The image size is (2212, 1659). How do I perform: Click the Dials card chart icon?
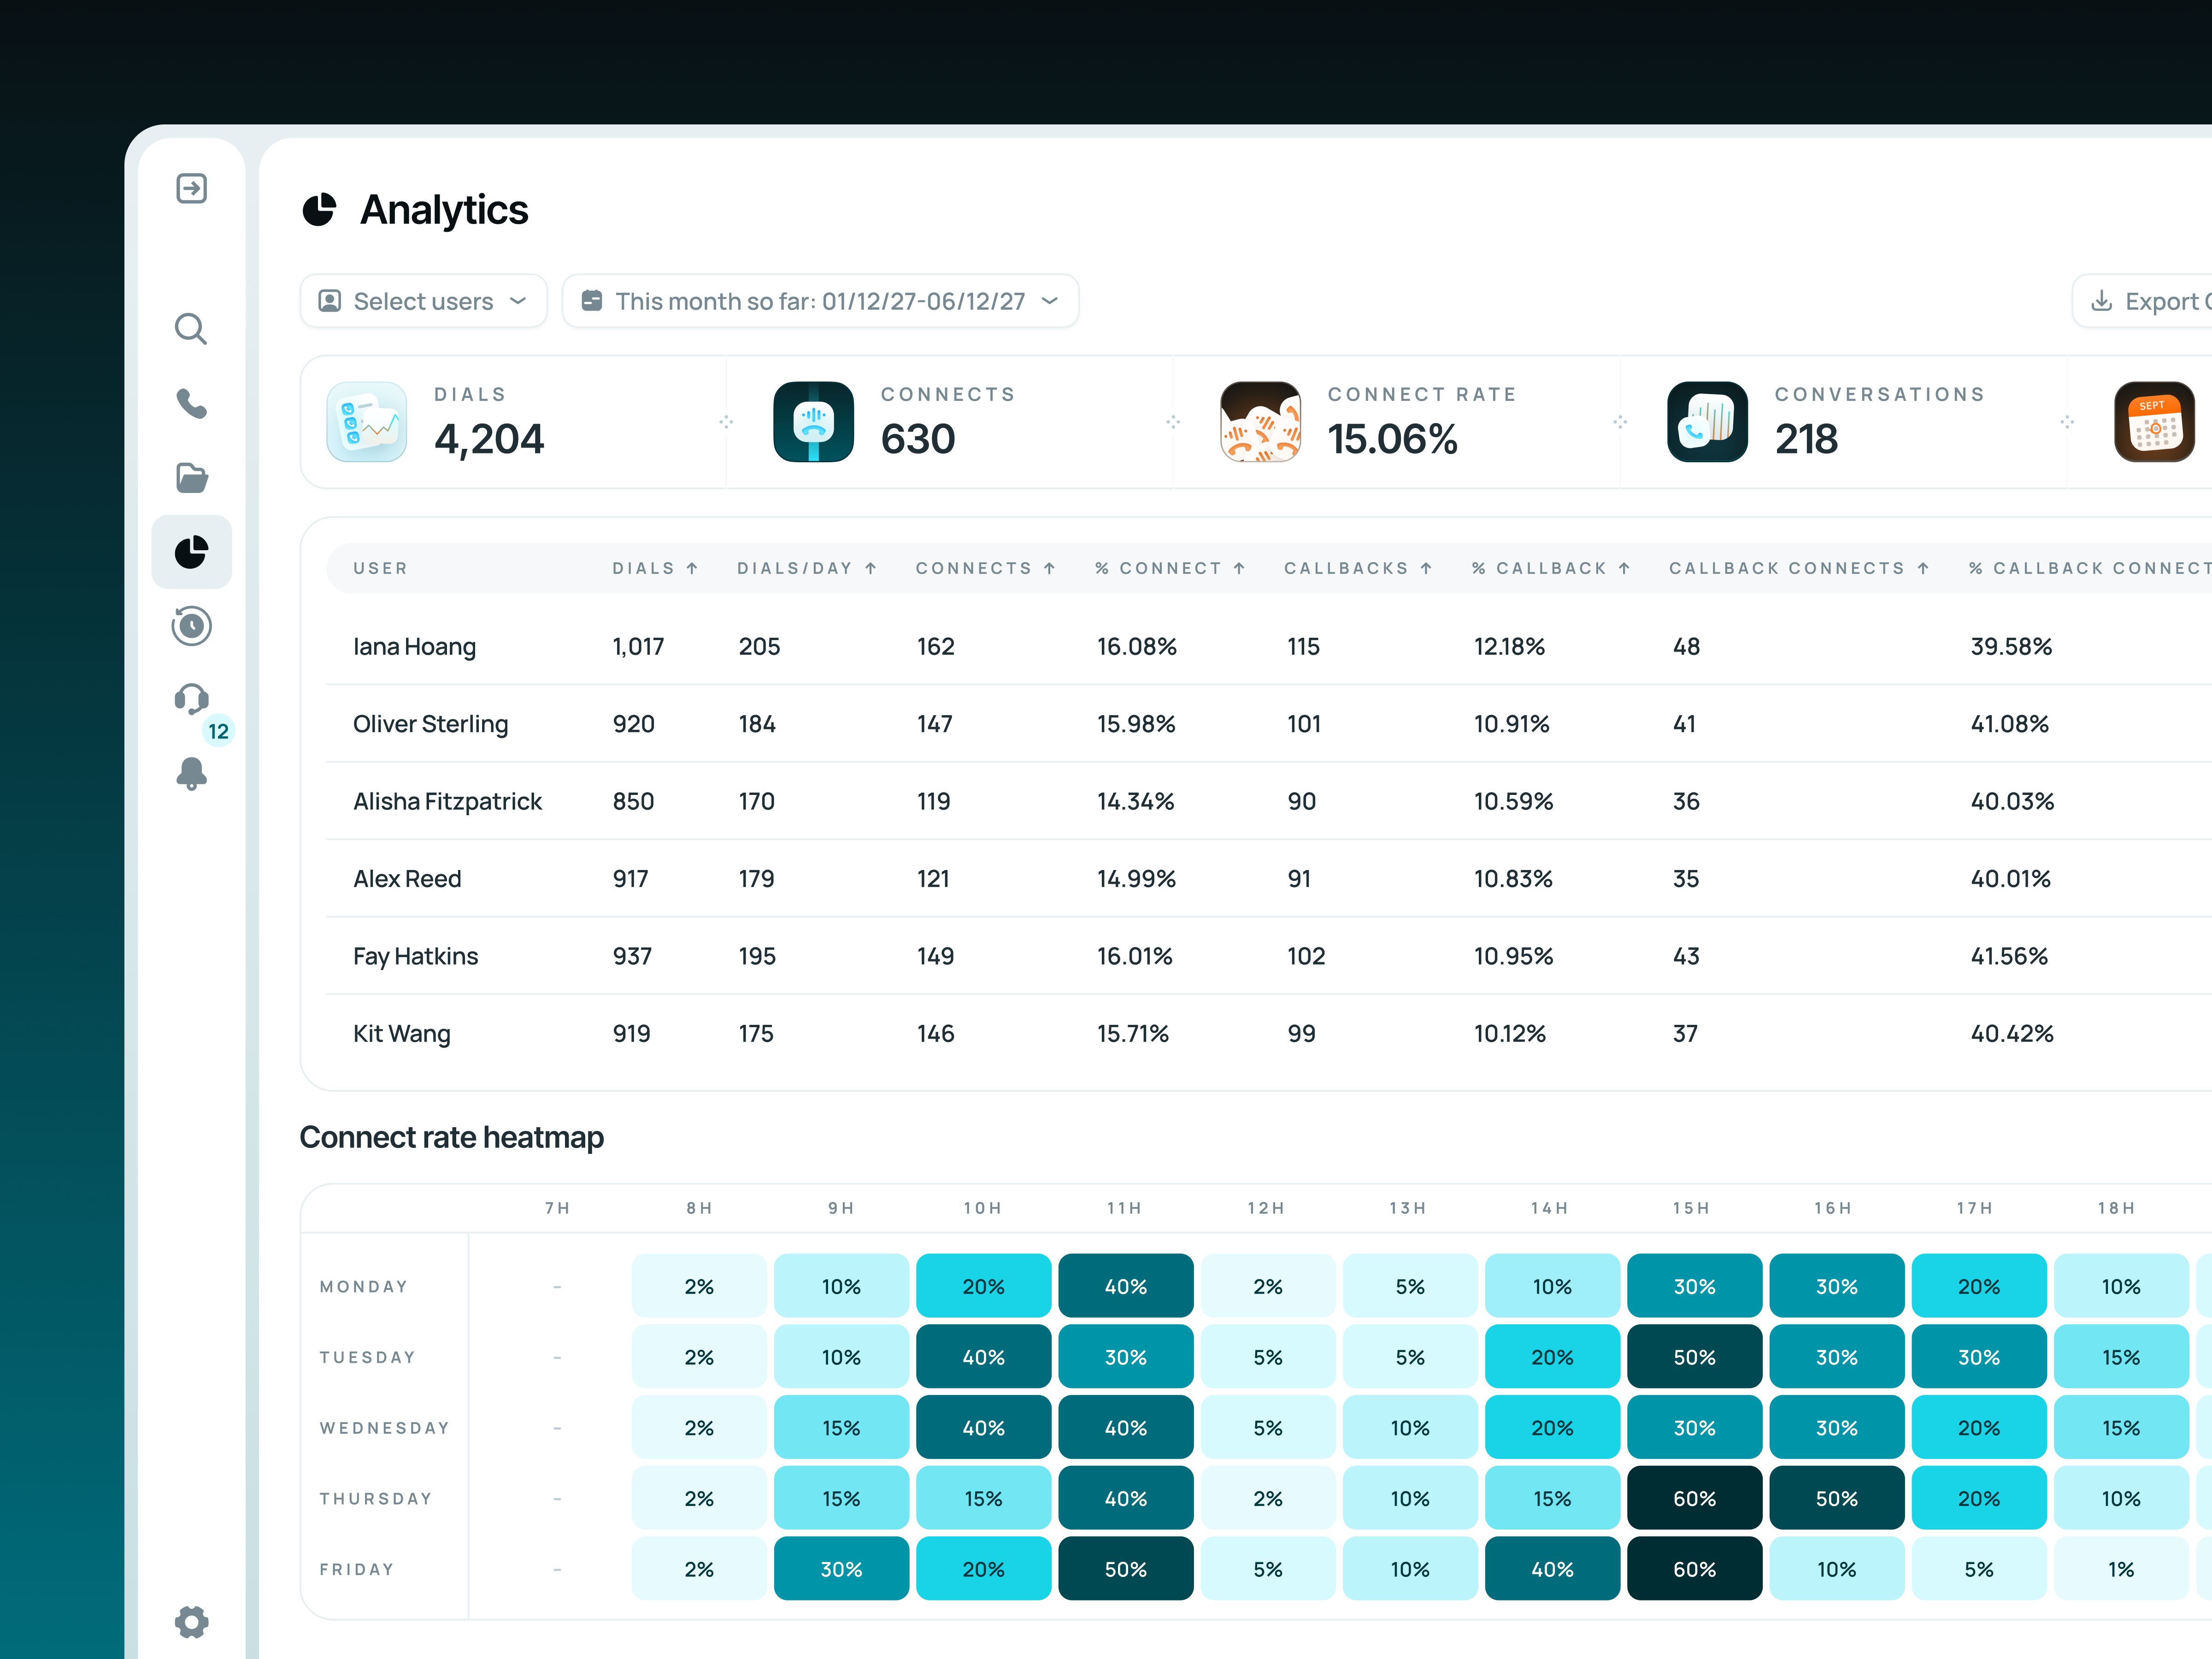tap(367, 422)
